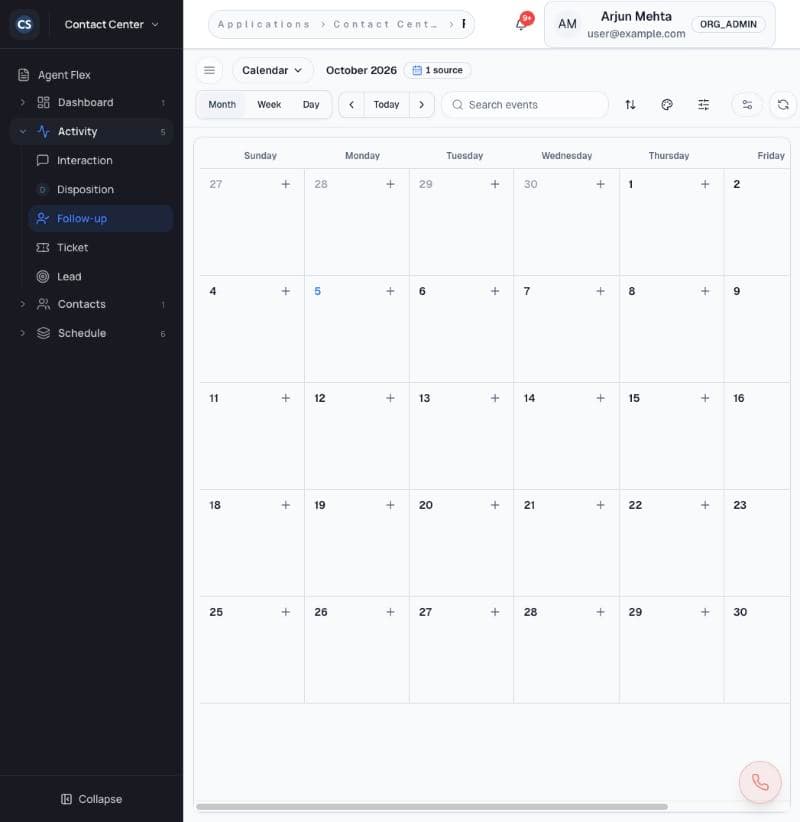Add event on Wednesday 21
Viewport: 800px width, 822px height.
pyautogui.click(x=600, y=505)
